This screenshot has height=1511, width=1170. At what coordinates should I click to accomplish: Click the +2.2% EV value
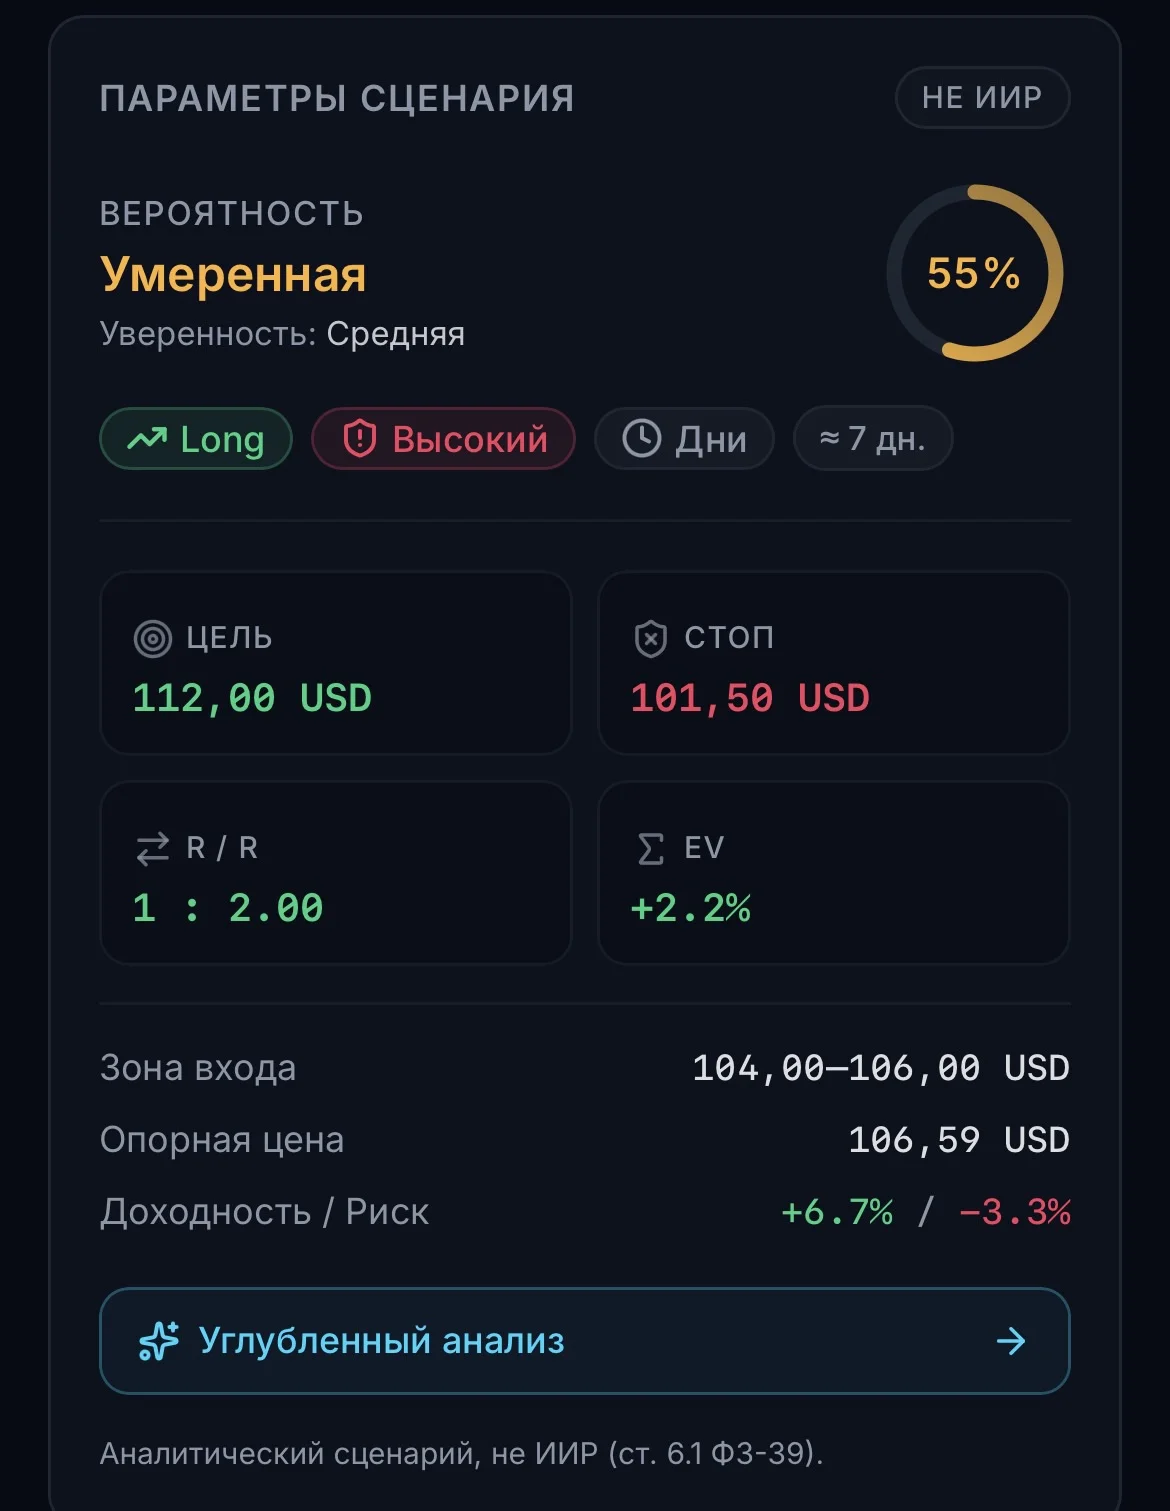[691, 908]
